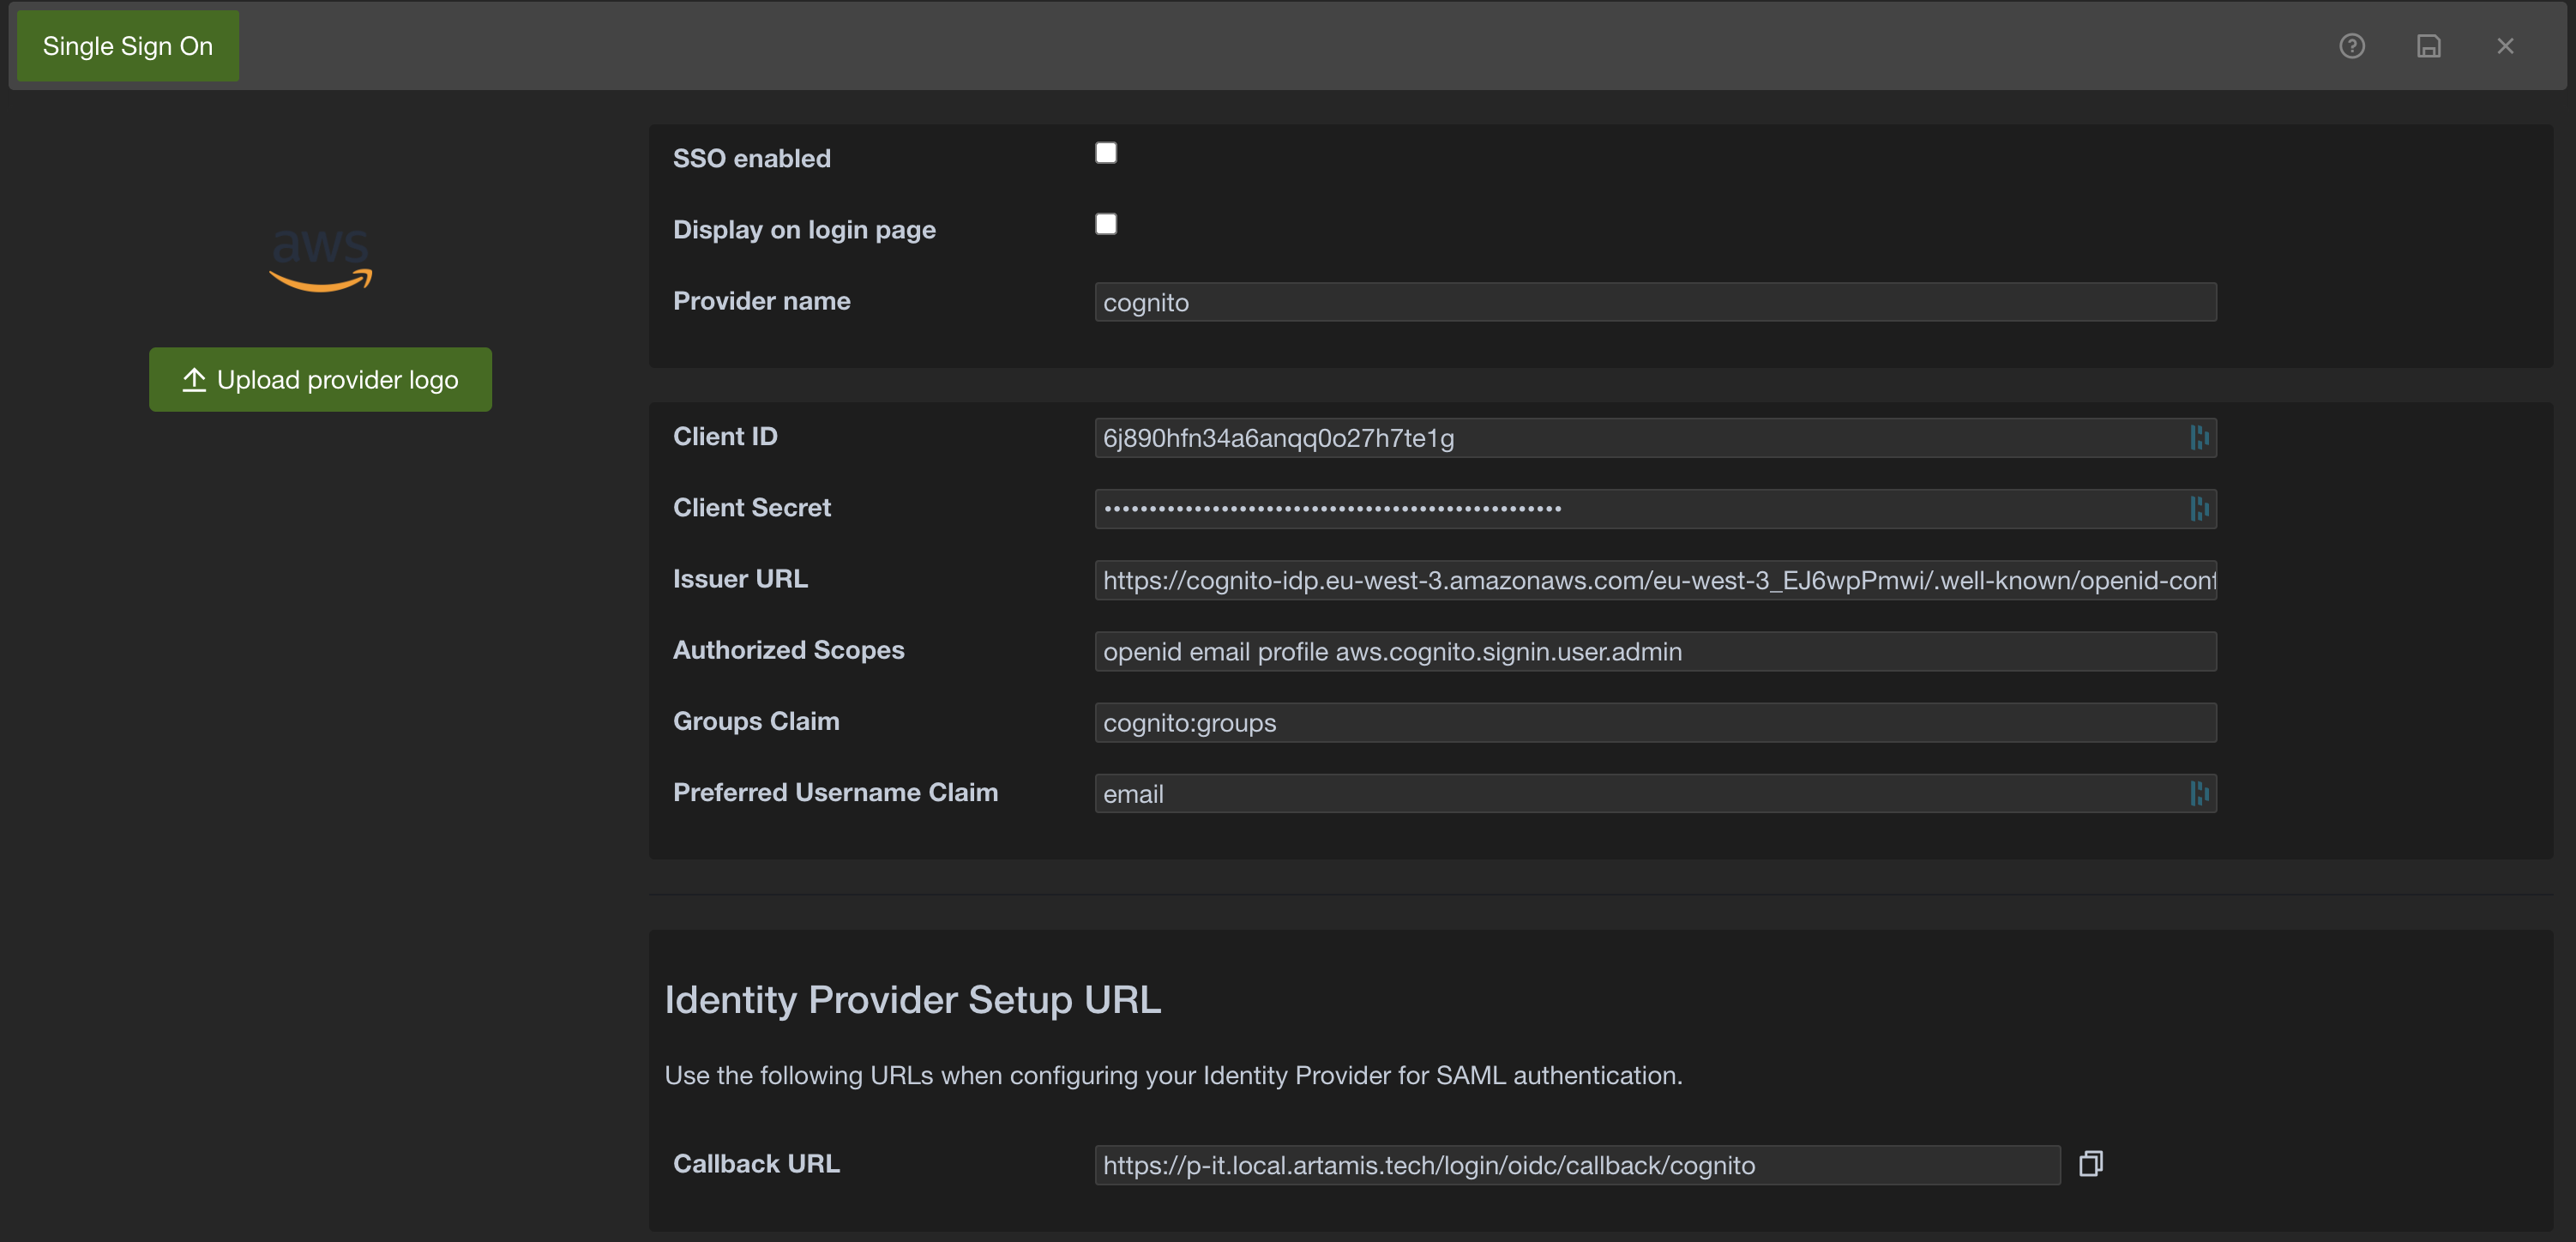The image size is (2576, 1242).
Task: Enable the SSO enabled checkbox
Action: [1106, 153]
